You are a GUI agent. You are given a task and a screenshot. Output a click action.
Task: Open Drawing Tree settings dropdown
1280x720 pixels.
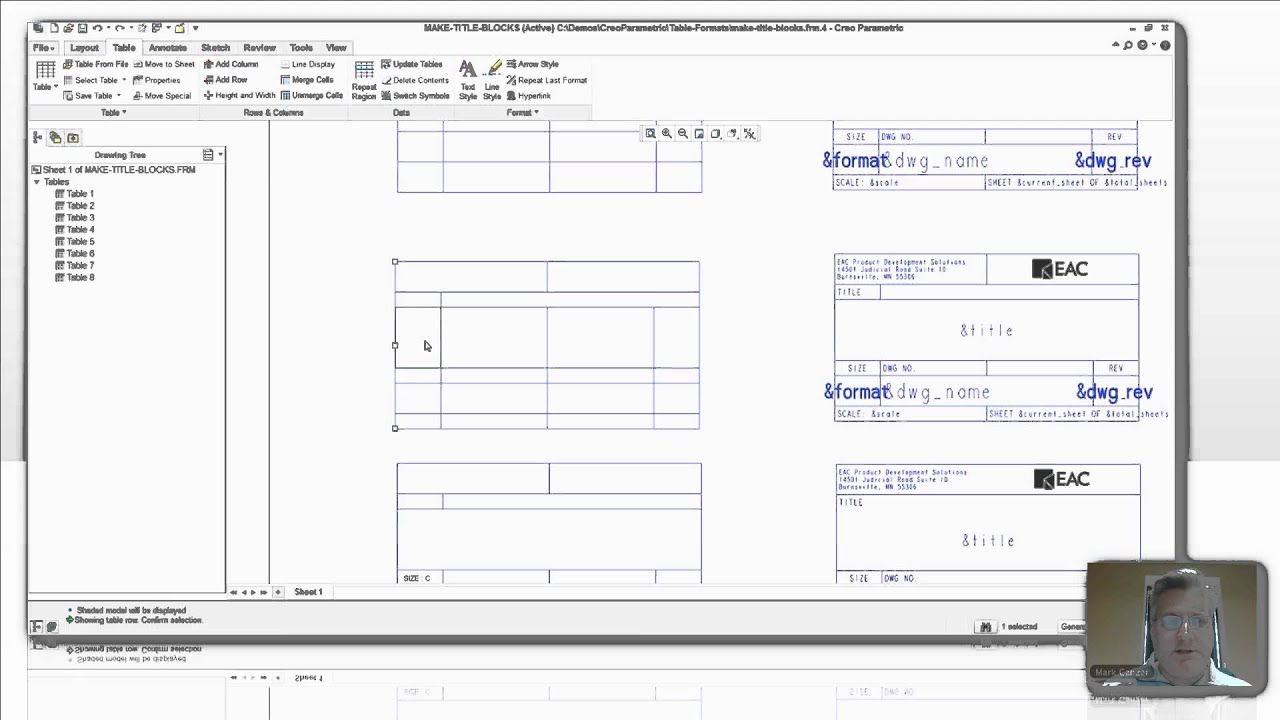point(211,155)
